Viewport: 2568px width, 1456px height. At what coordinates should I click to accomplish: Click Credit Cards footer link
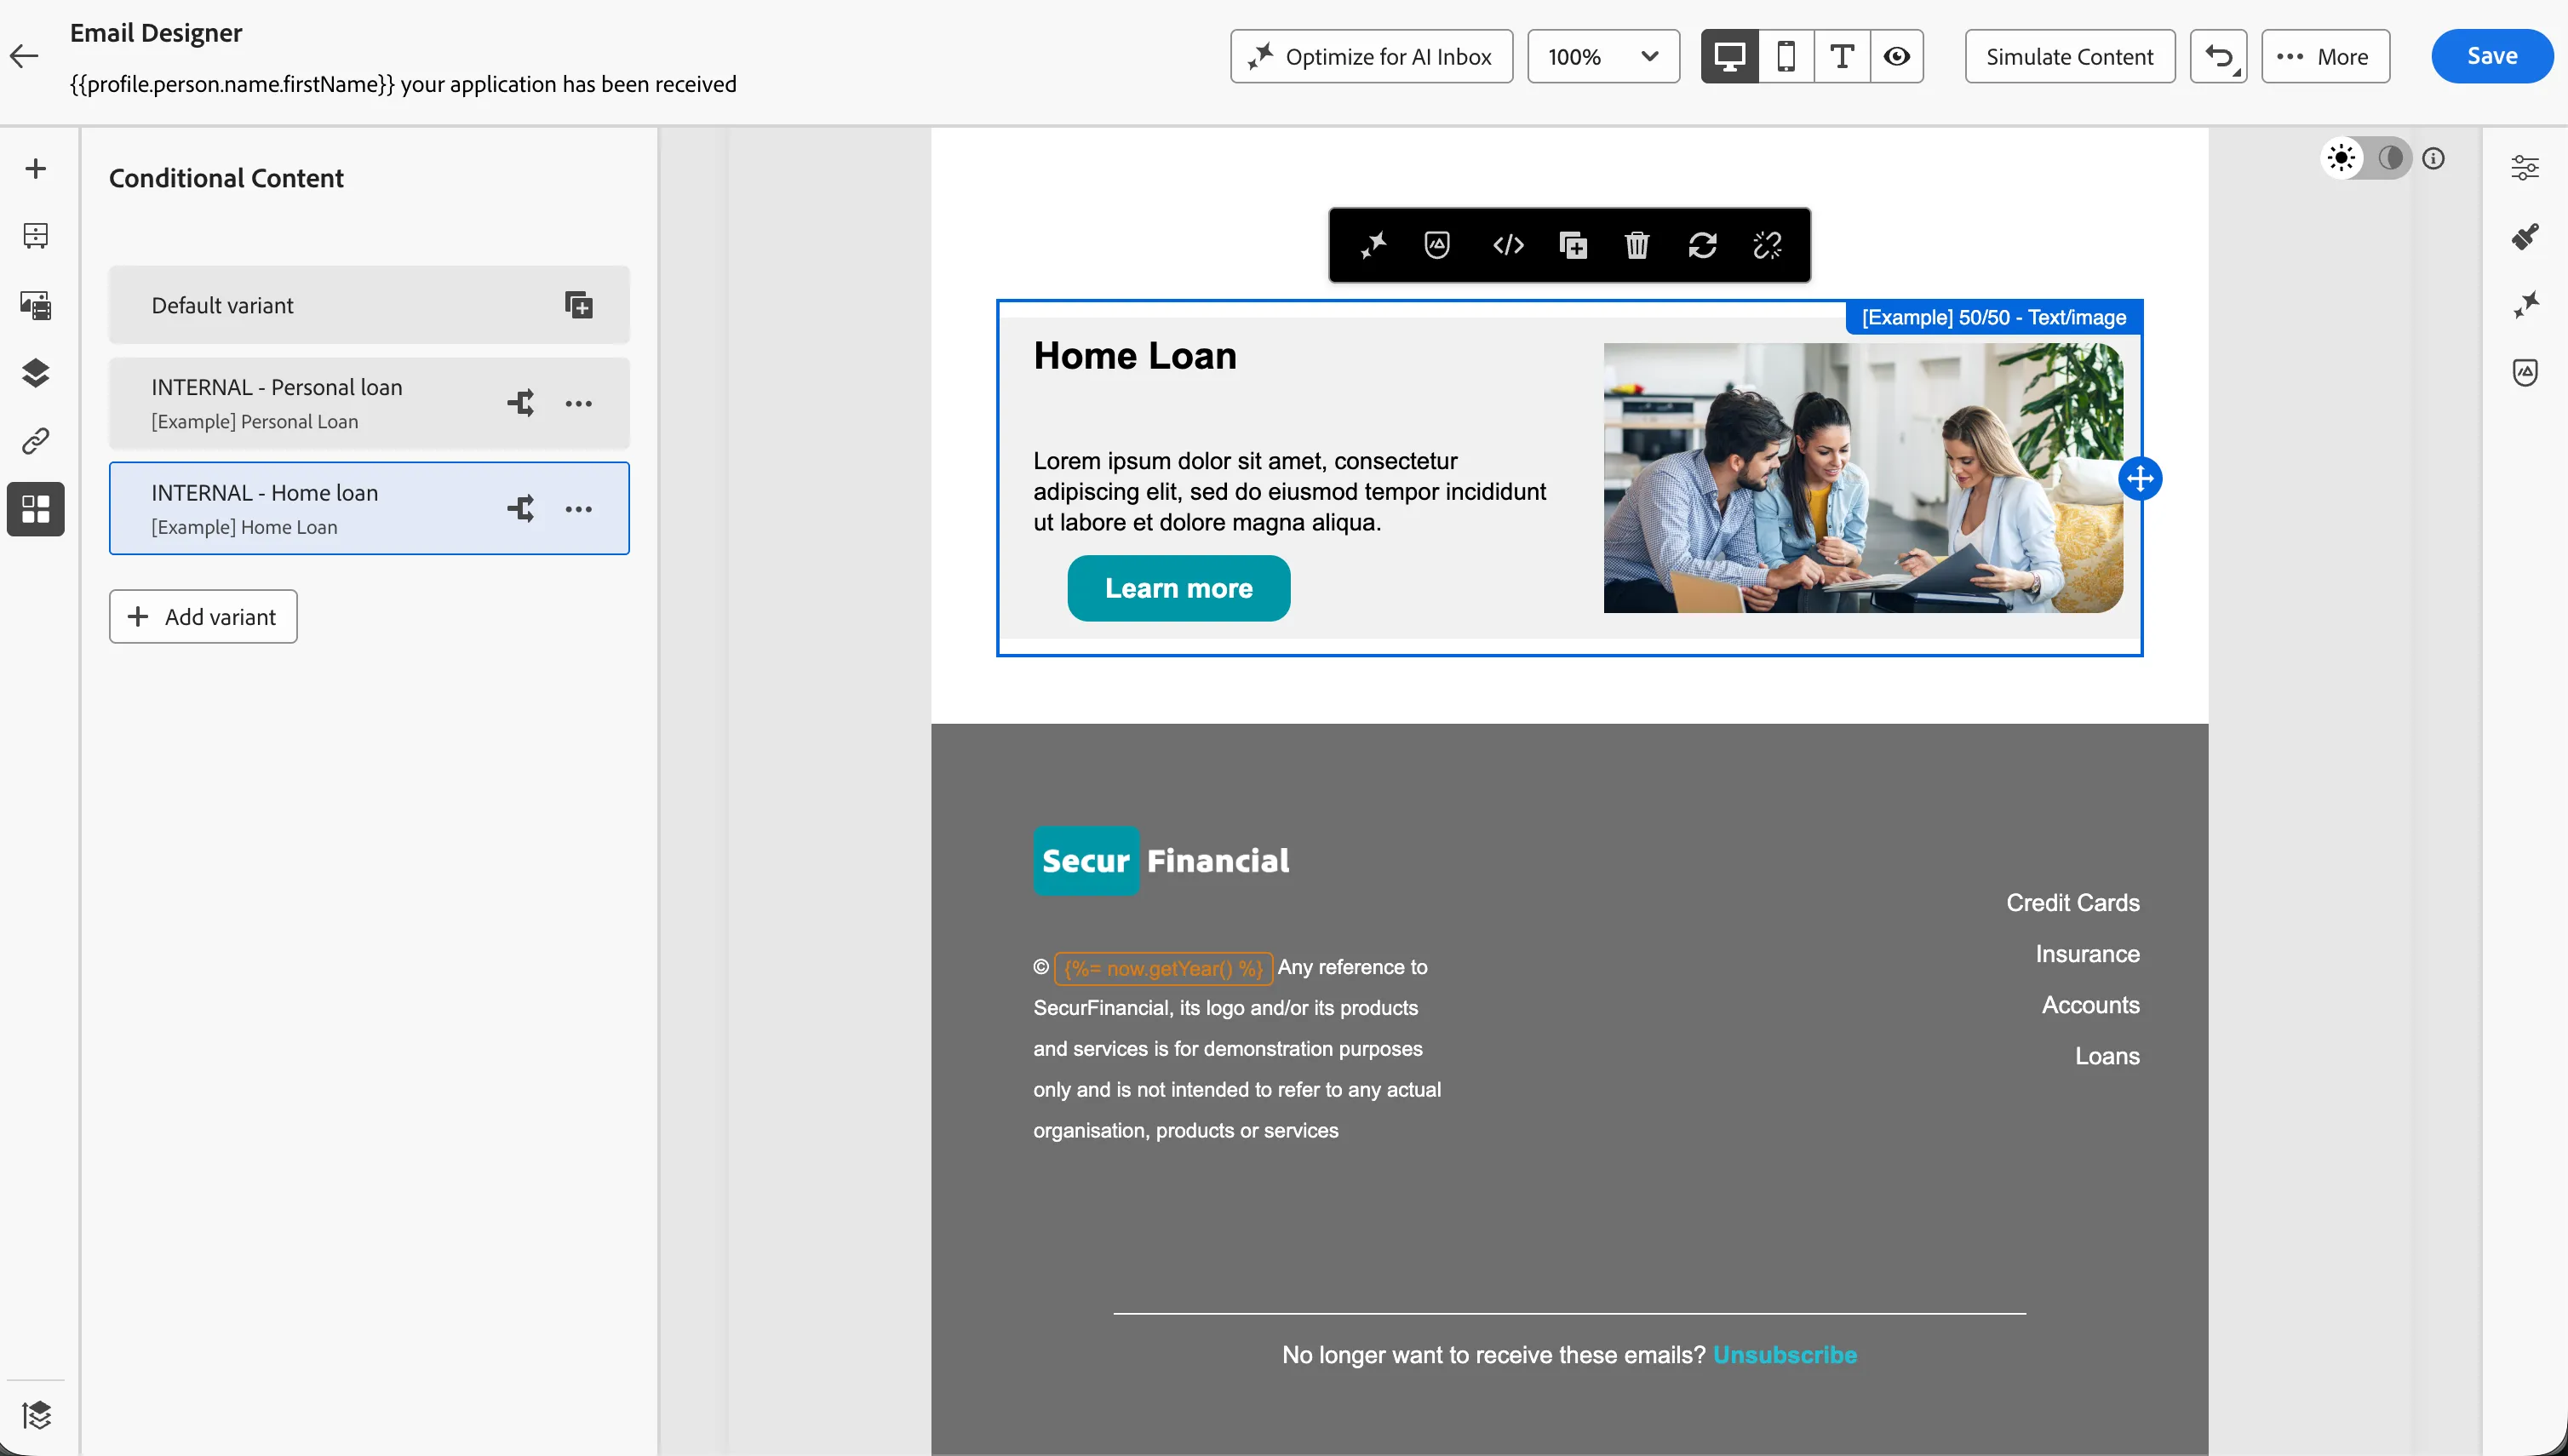(x=2072, y=903)
